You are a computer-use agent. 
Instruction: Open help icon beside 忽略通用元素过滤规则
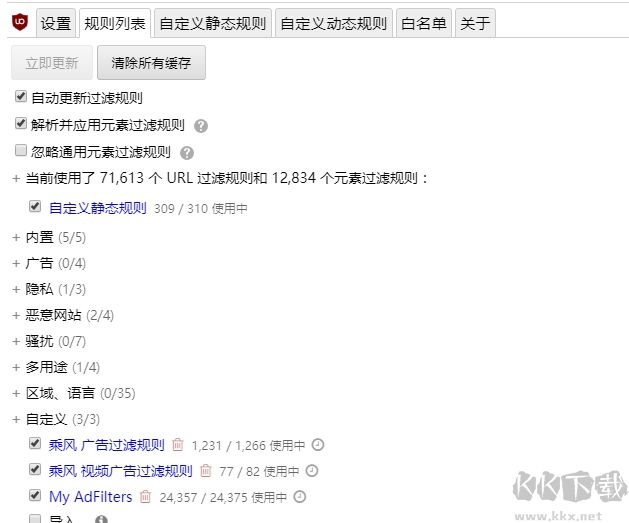coord(187,153)
